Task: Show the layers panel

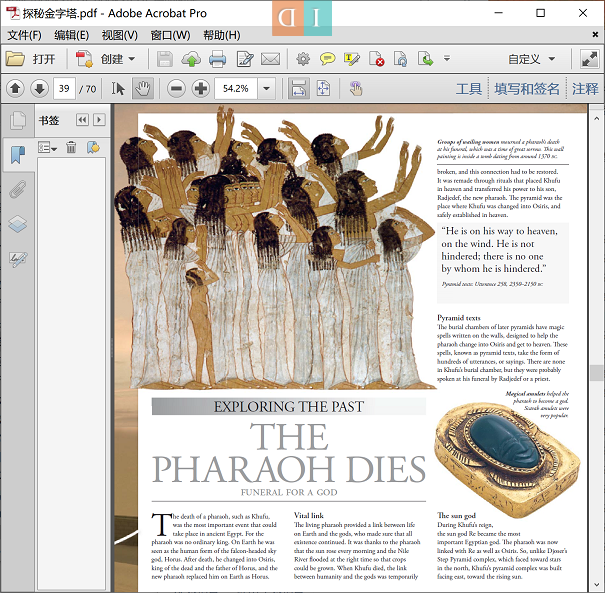Action: (x=18, y=224)
